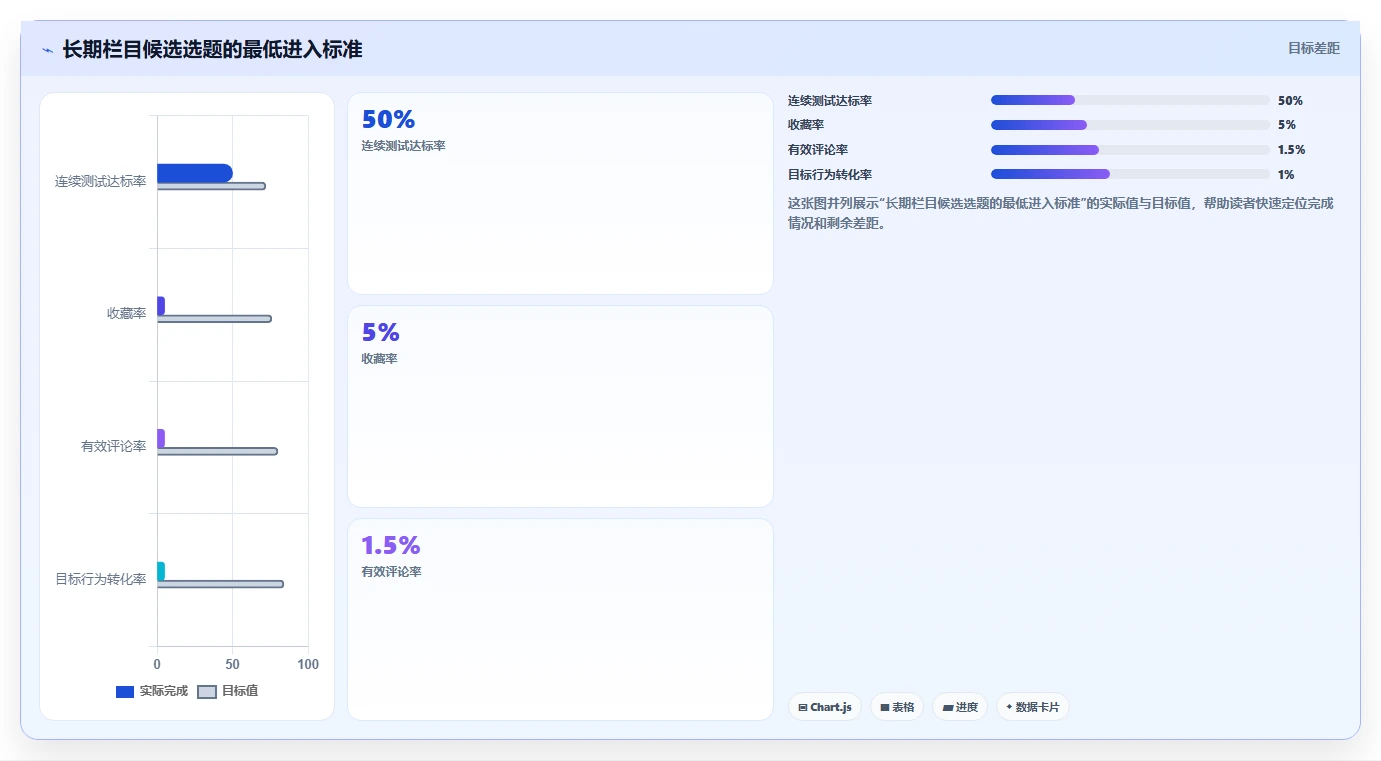Click the cyan 目标行为转化率 actual bar
The width and height of the screenshot is (1381, 761).
click(161, 571)
